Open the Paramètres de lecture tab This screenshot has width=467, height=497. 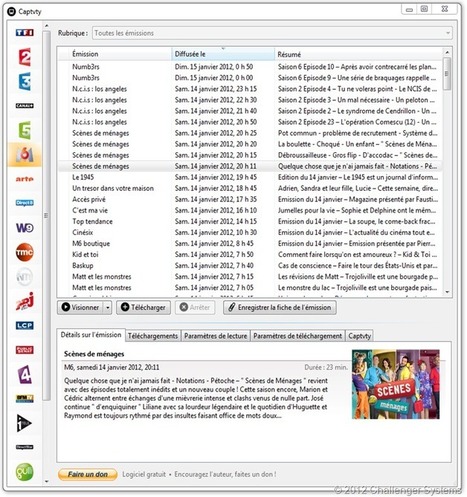(216, 336)
